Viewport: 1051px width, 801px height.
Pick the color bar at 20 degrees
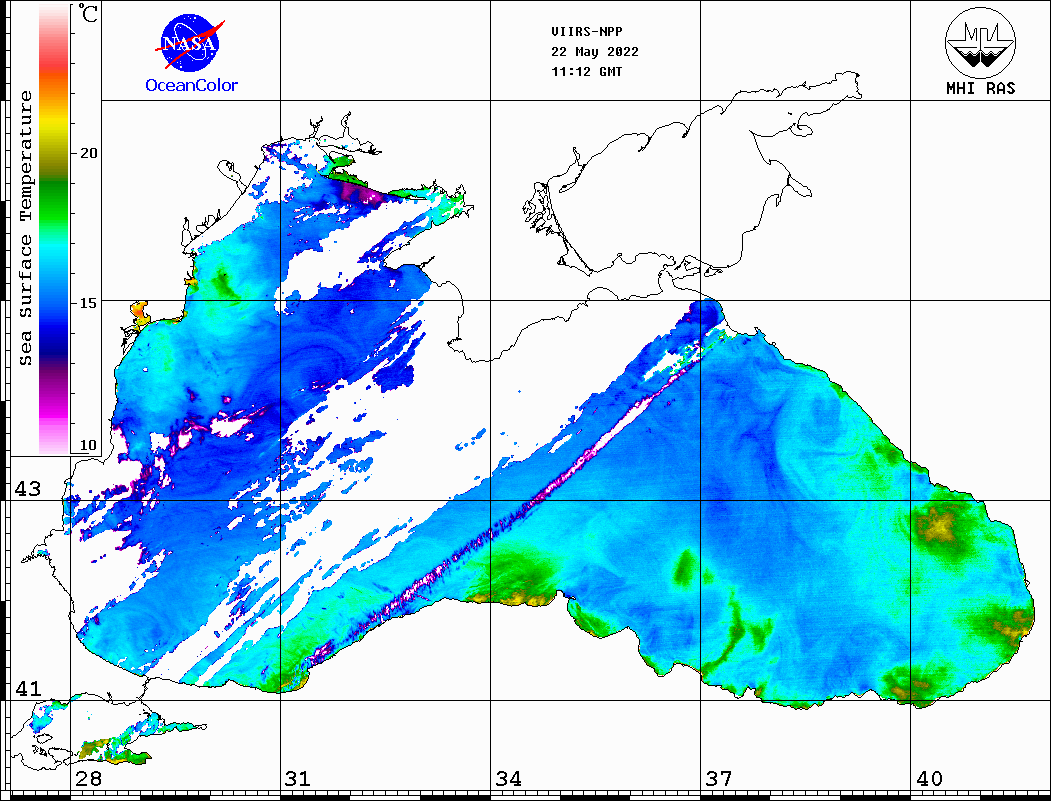[x=54, y=153]
